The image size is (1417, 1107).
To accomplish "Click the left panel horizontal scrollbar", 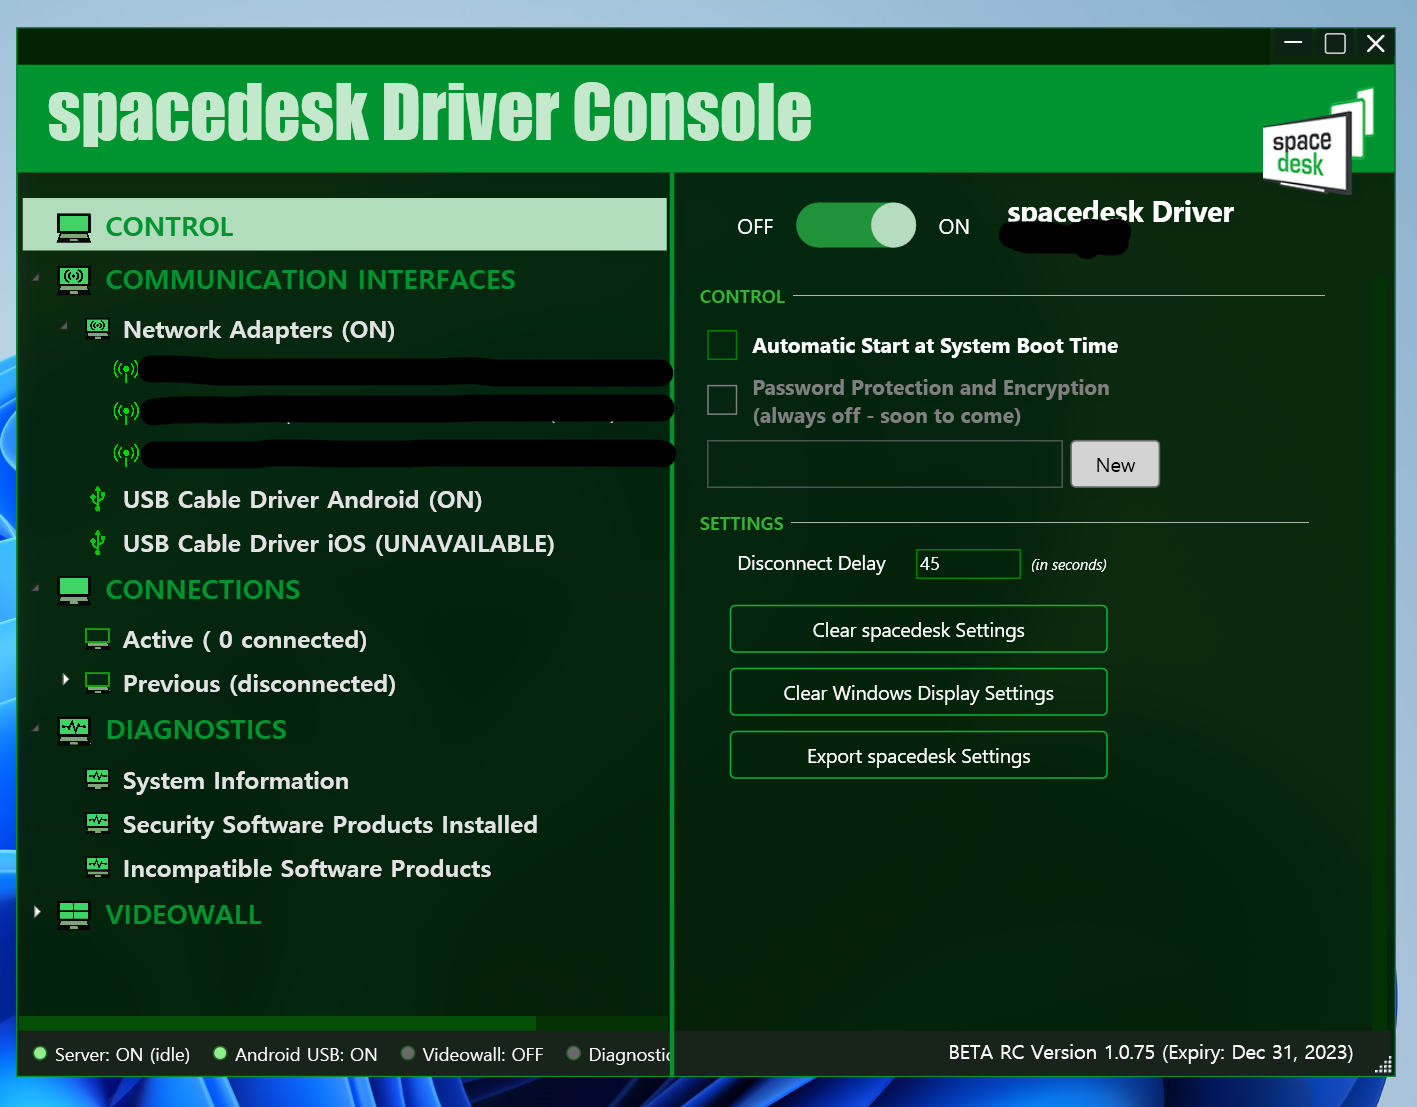I will (x=277, y=1023).
